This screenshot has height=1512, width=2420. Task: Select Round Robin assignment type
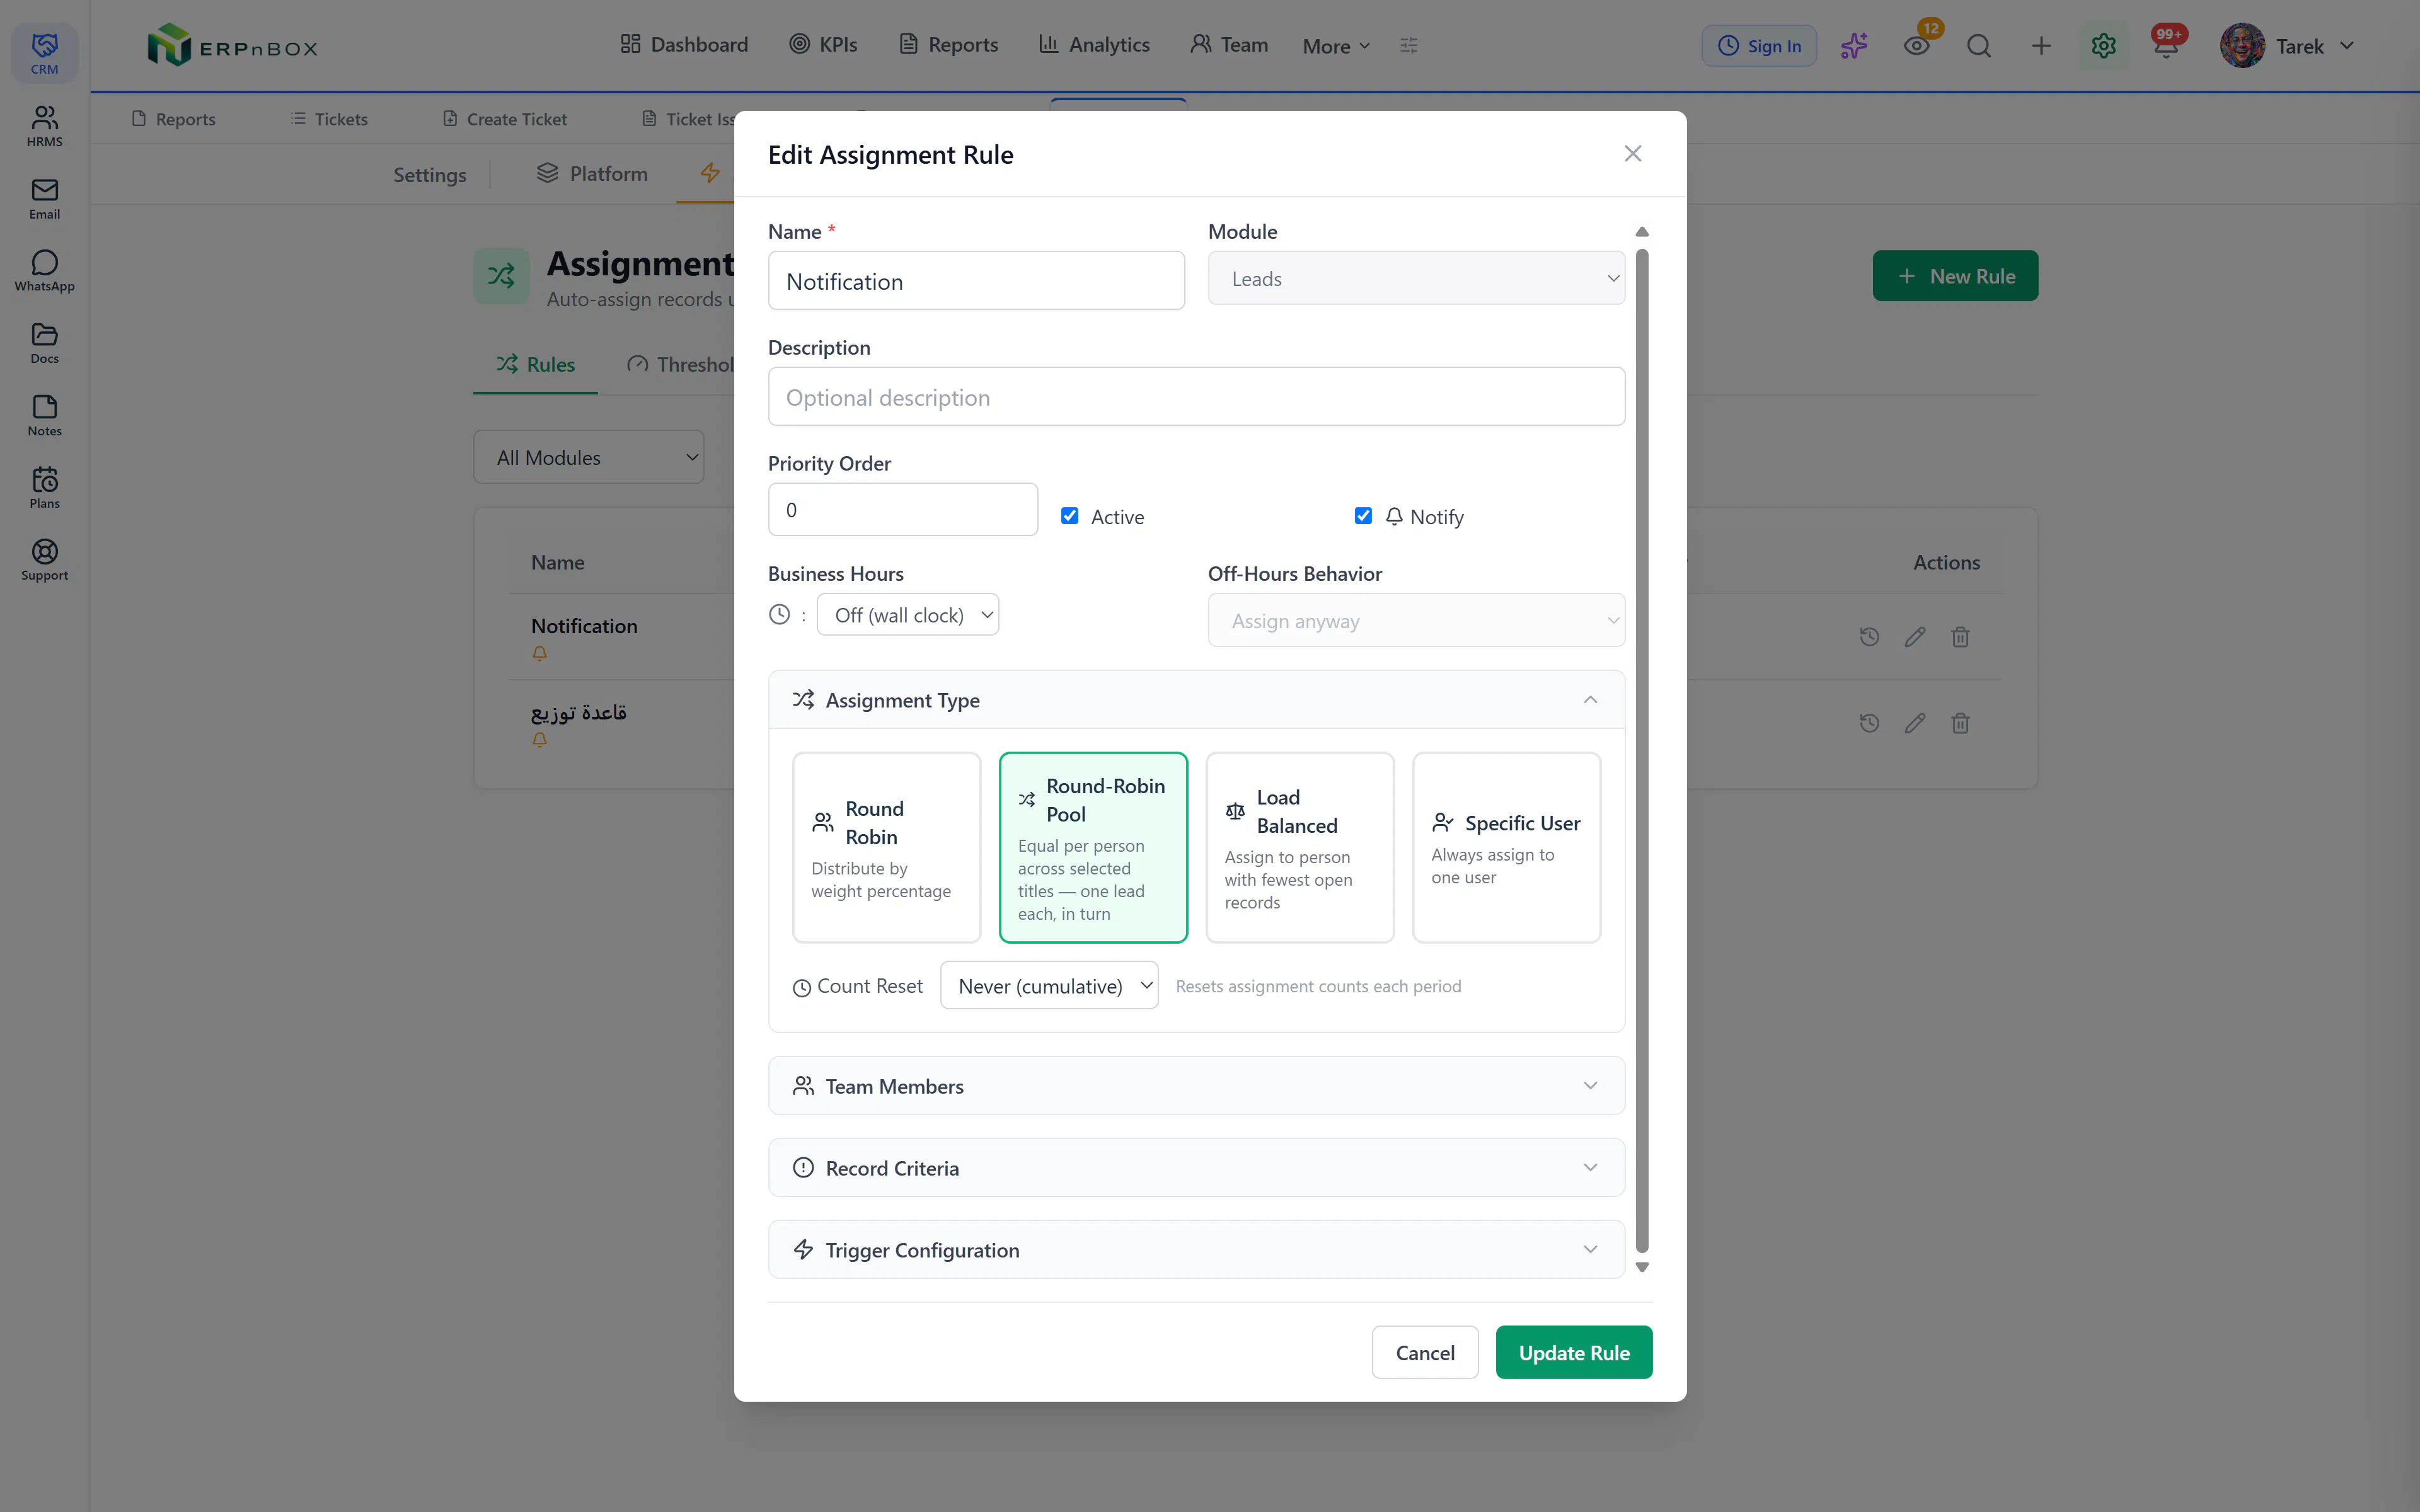(x=887, y=847)
